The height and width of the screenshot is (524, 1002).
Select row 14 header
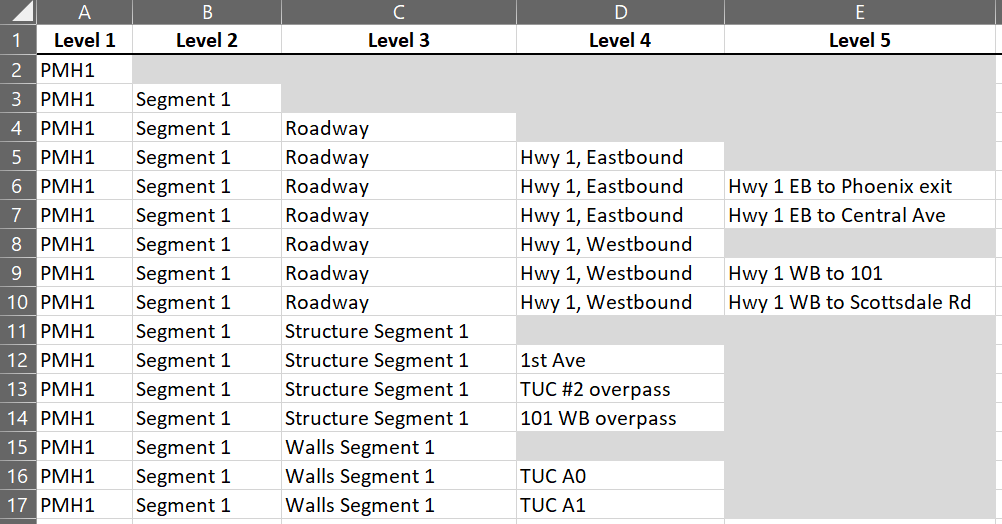(18, 418)
